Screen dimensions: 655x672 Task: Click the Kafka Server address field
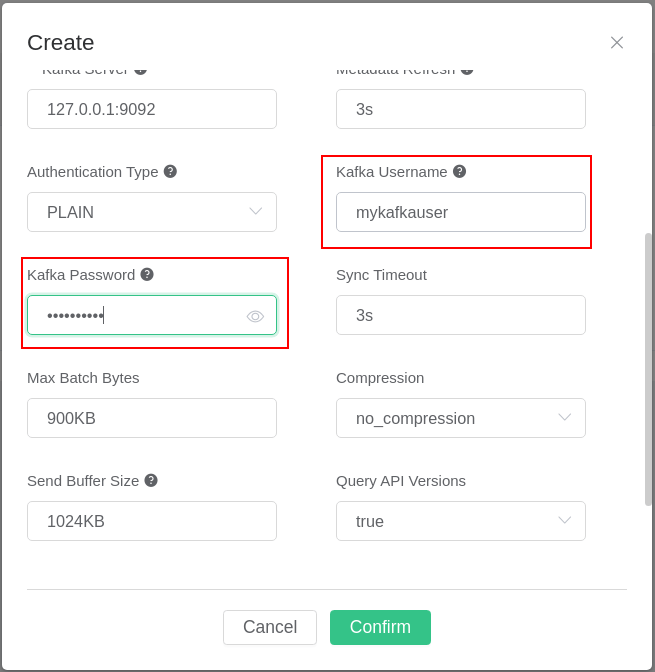pyautogui.click(x=152, y=109)
